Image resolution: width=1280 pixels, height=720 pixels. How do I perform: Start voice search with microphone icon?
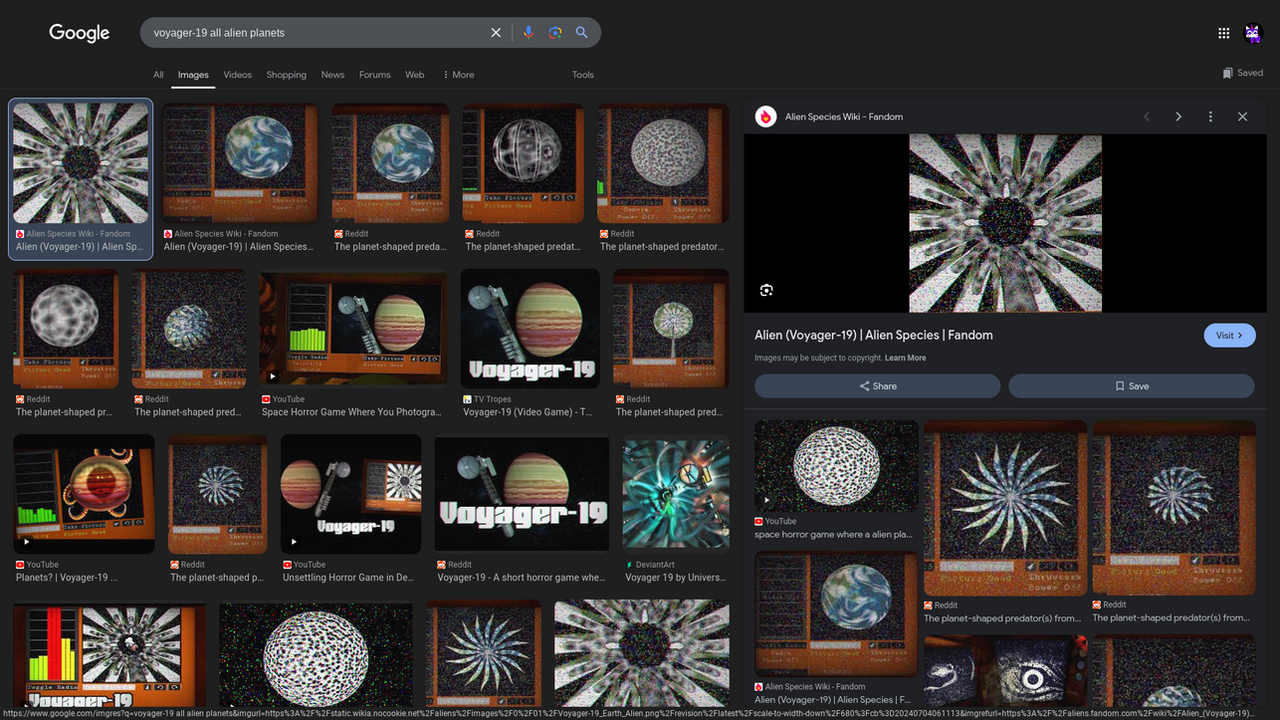(x=528, y=33)
